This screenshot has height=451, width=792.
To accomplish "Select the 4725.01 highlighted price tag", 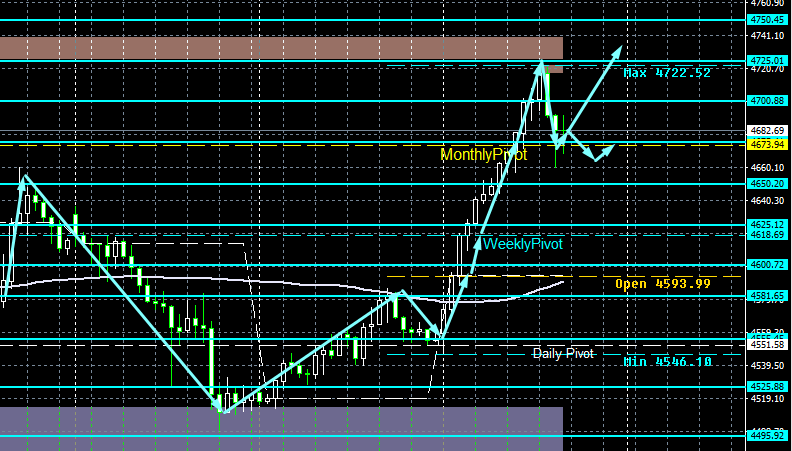I will [x=767, y=61].
